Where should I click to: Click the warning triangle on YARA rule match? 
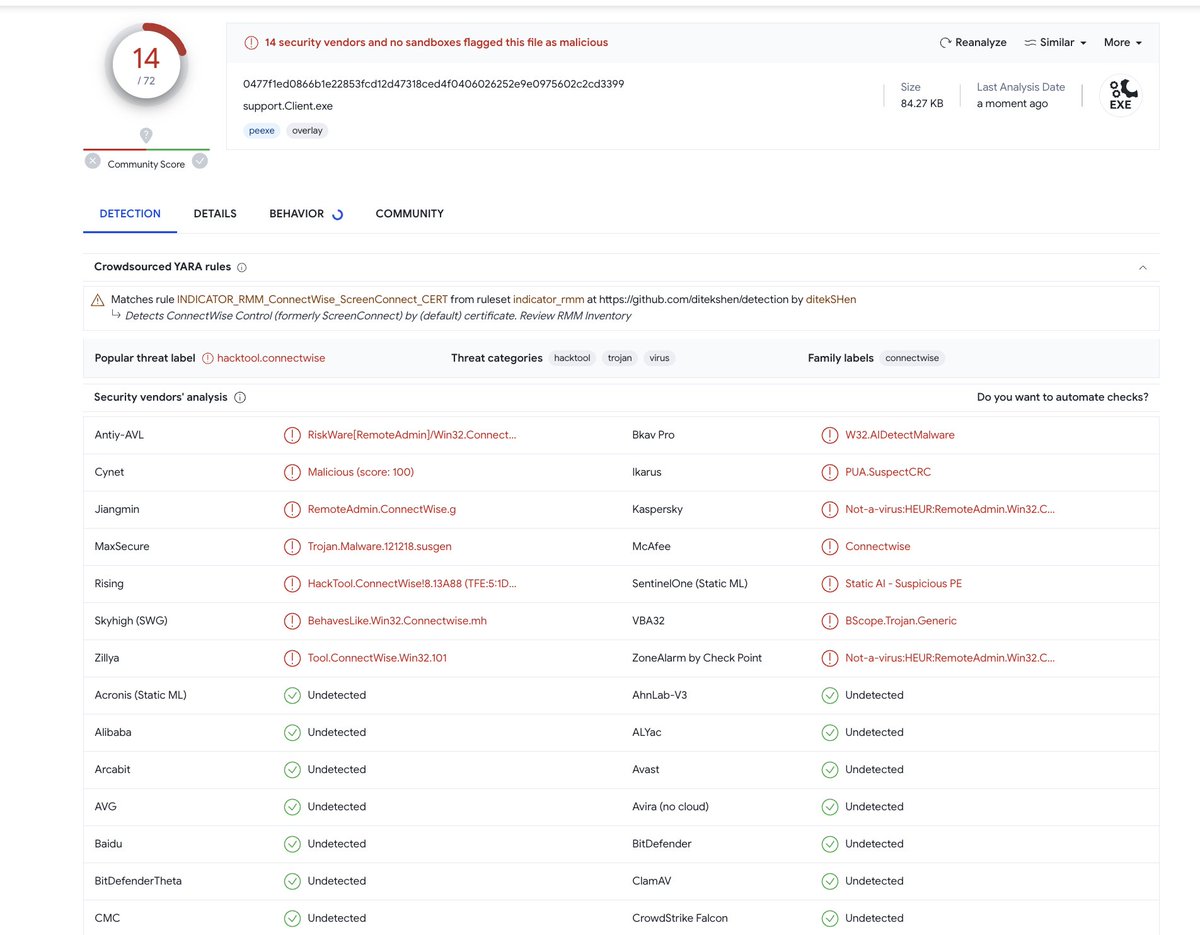(x=97, y=300)
